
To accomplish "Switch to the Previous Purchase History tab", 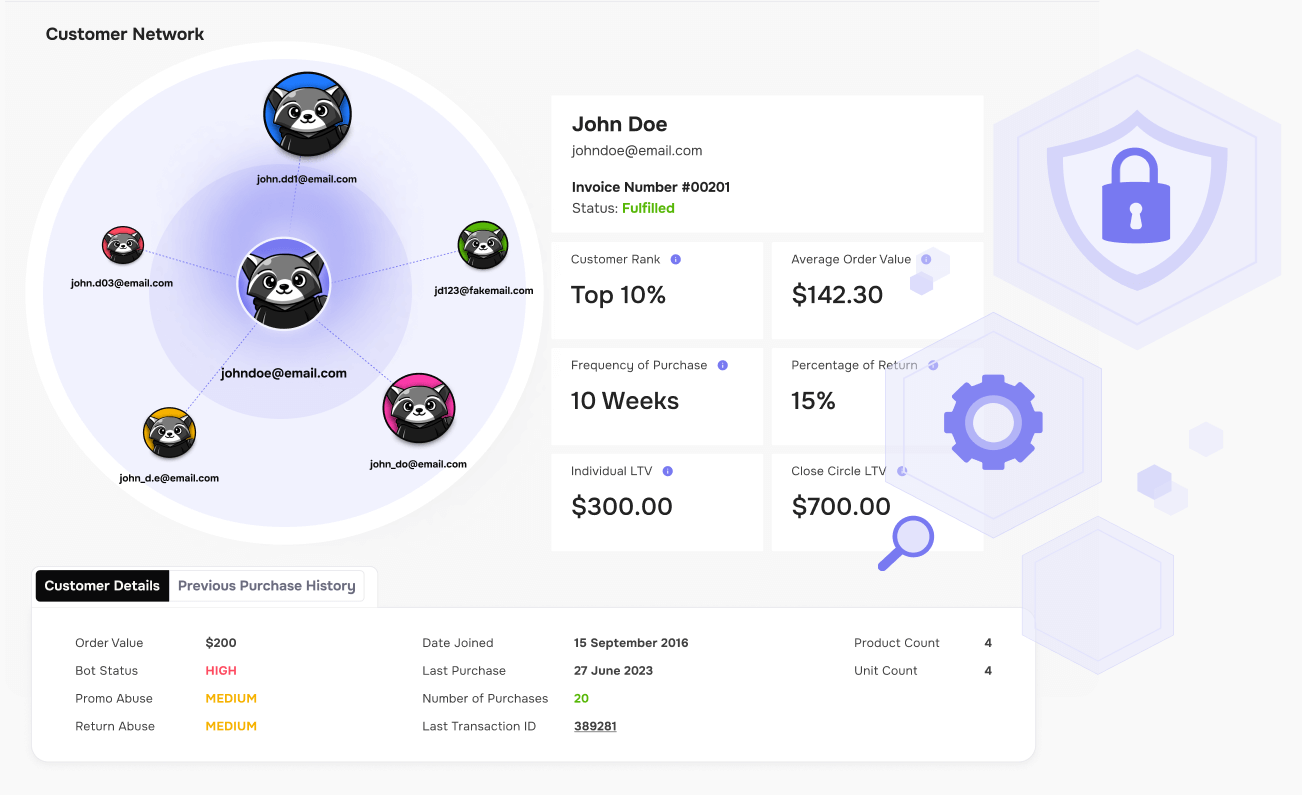I will click(x=267, y=586).
